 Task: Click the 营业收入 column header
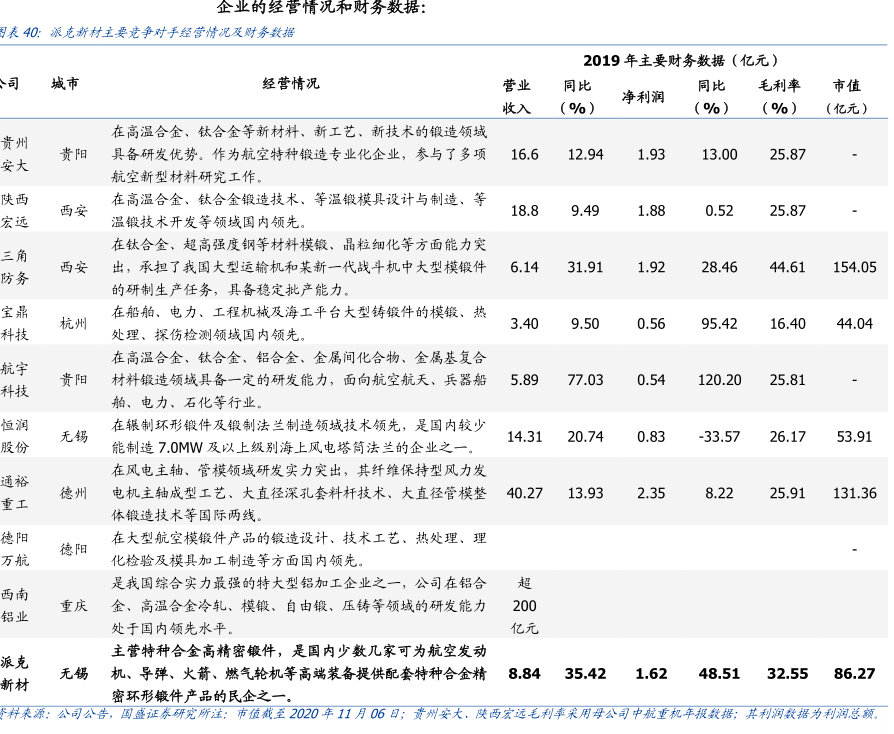click(x=517, y=96)
